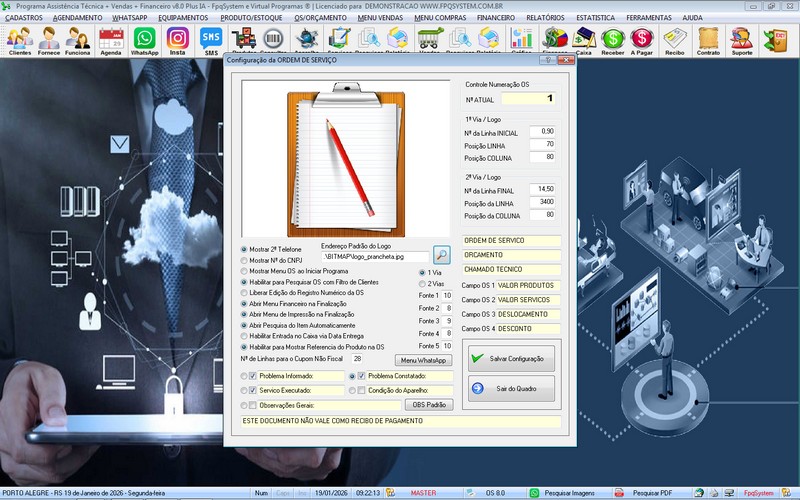Viewport: 800px width, 500px height.
Task: Click the Menu WhatsApp button
Action: 423,360
